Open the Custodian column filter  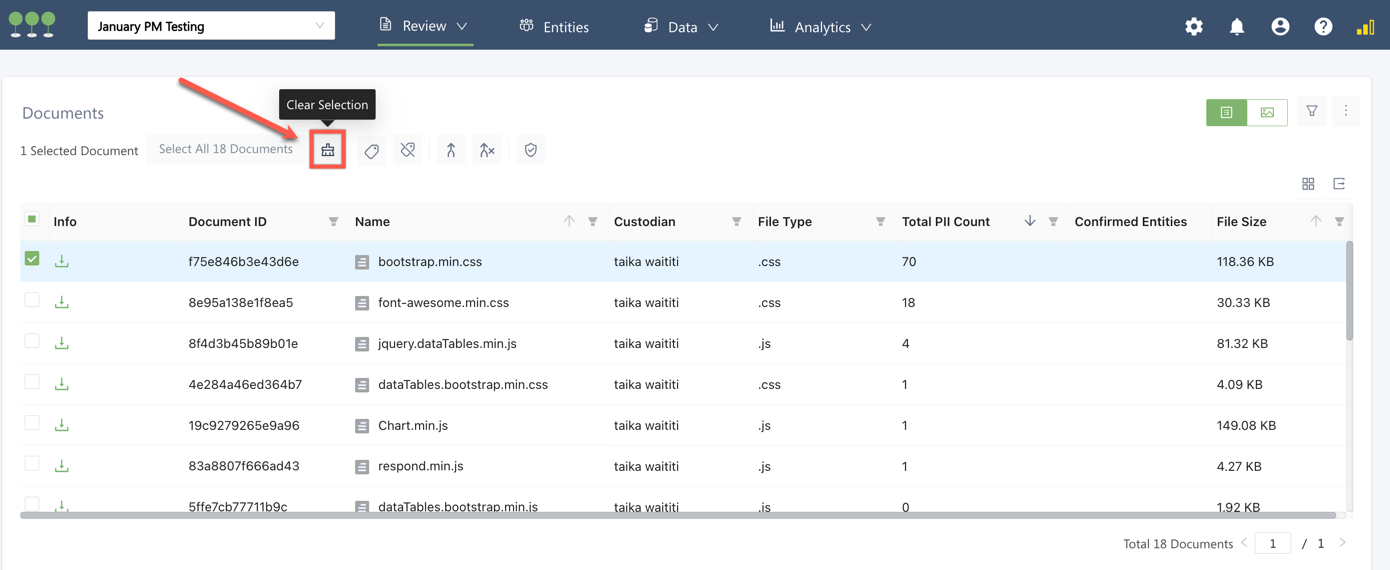click(x=736, y=222)
